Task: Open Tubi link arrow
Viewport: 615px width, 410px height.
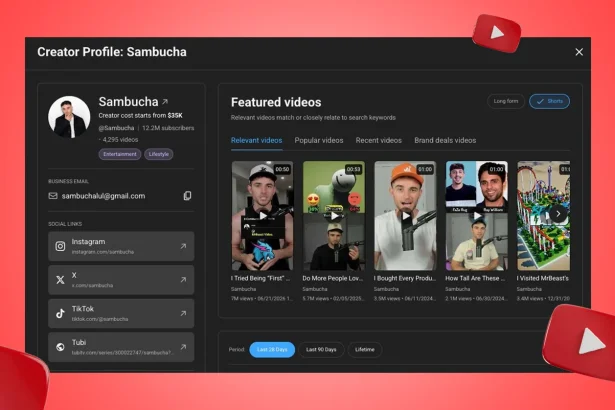Action: click(x=183, y=347)
